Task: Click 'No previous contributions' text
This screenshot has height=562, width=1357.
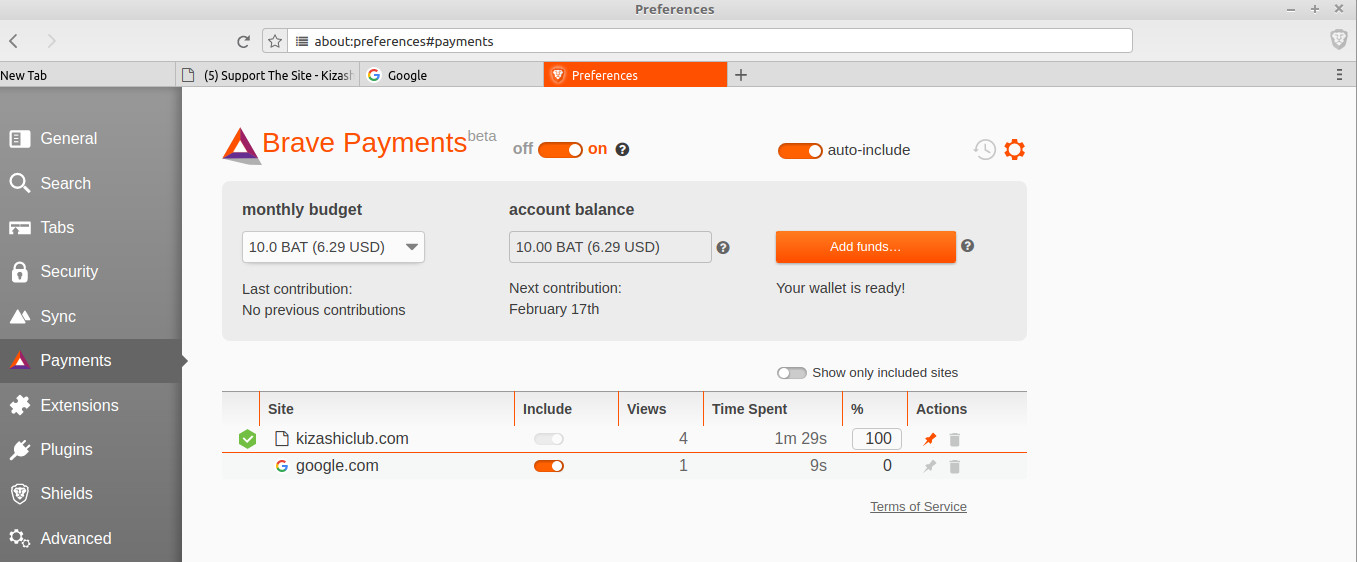Action: pyautogui.click(x=324, y=310)
